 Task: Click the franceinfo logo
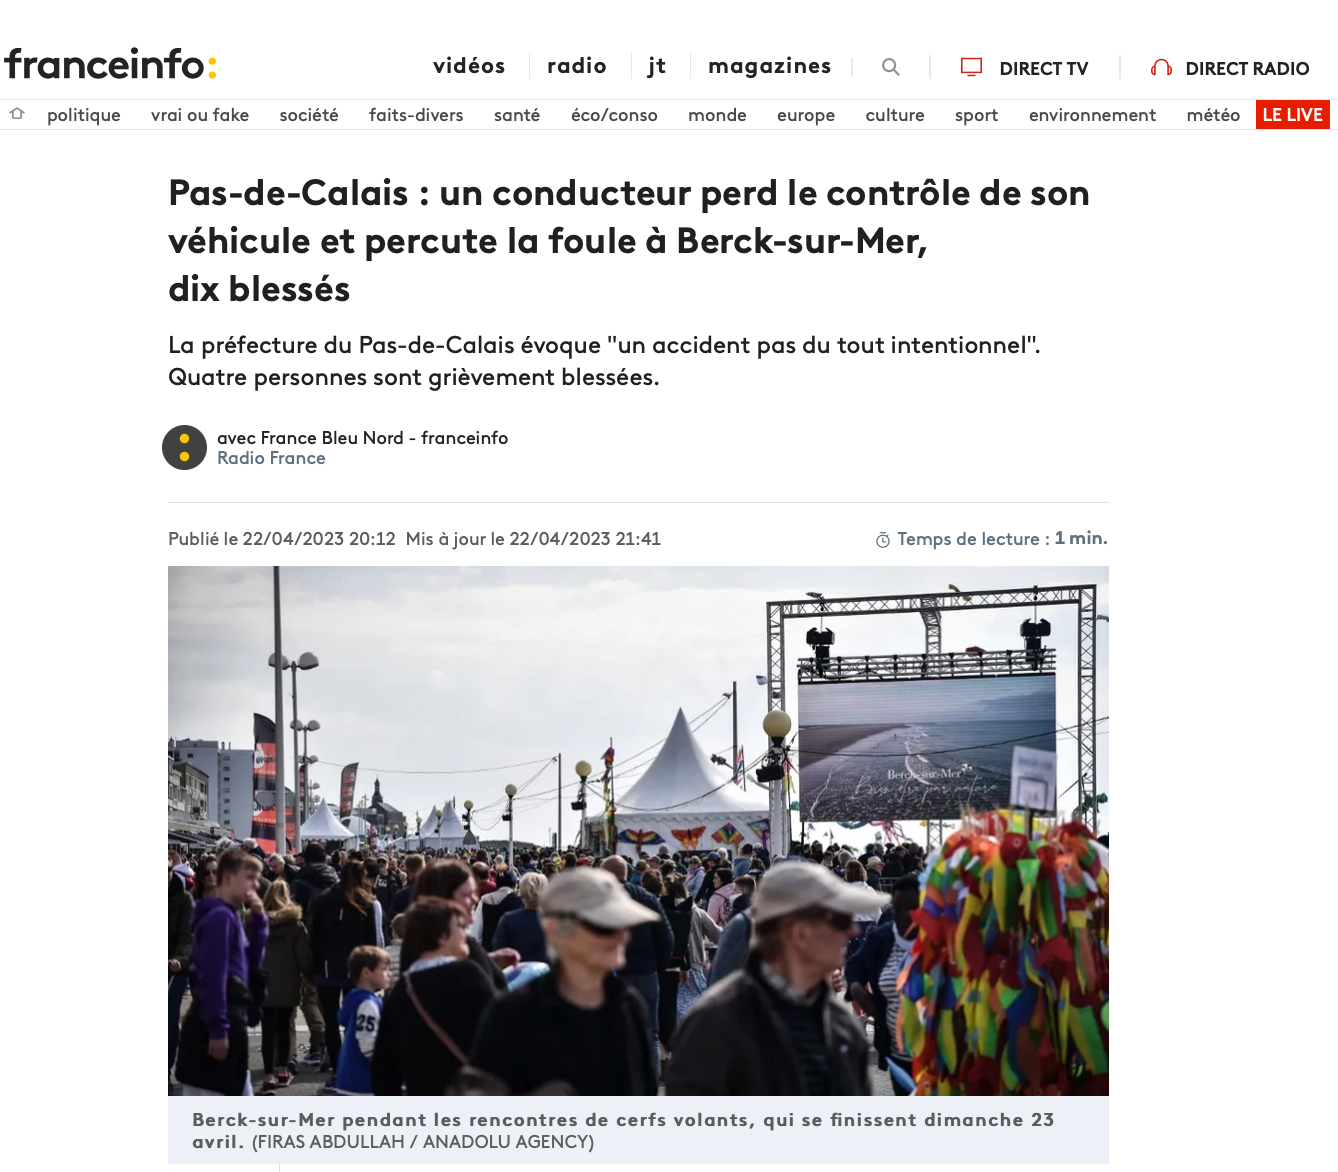111,64
